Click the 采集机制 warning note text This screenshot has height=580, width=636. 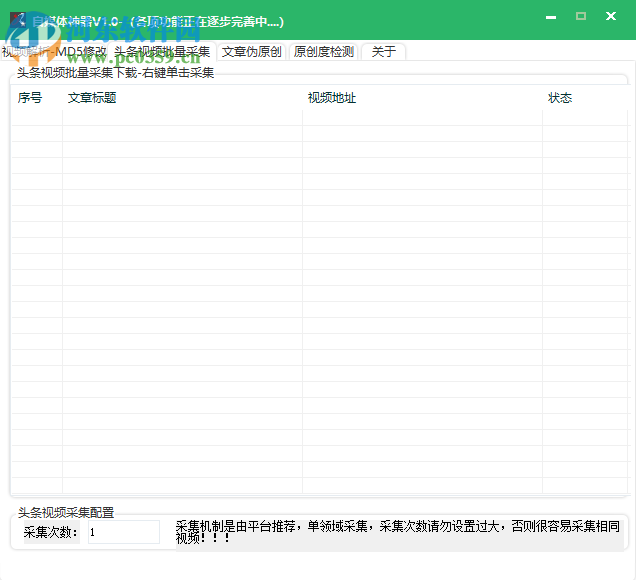point(400,532)
